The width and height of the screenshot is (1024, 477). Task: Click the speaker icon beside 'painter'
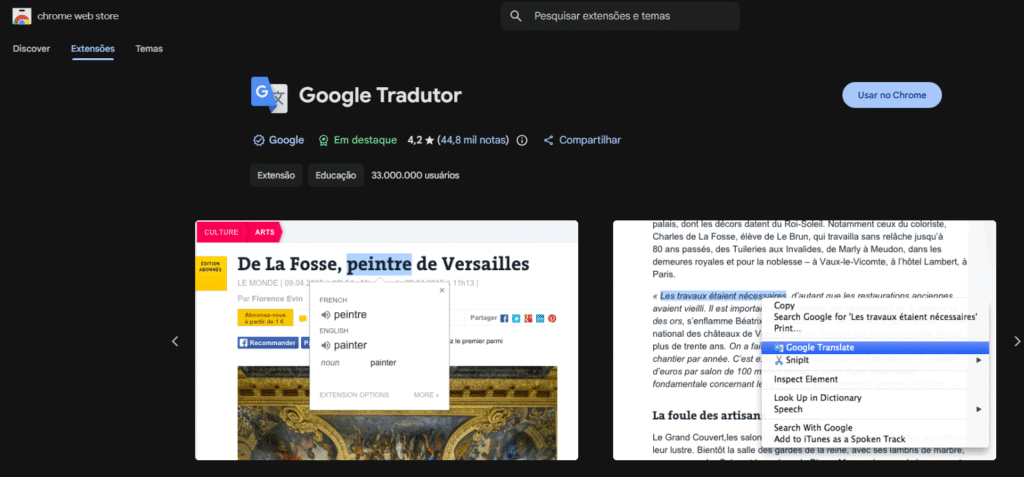(325, 345)
